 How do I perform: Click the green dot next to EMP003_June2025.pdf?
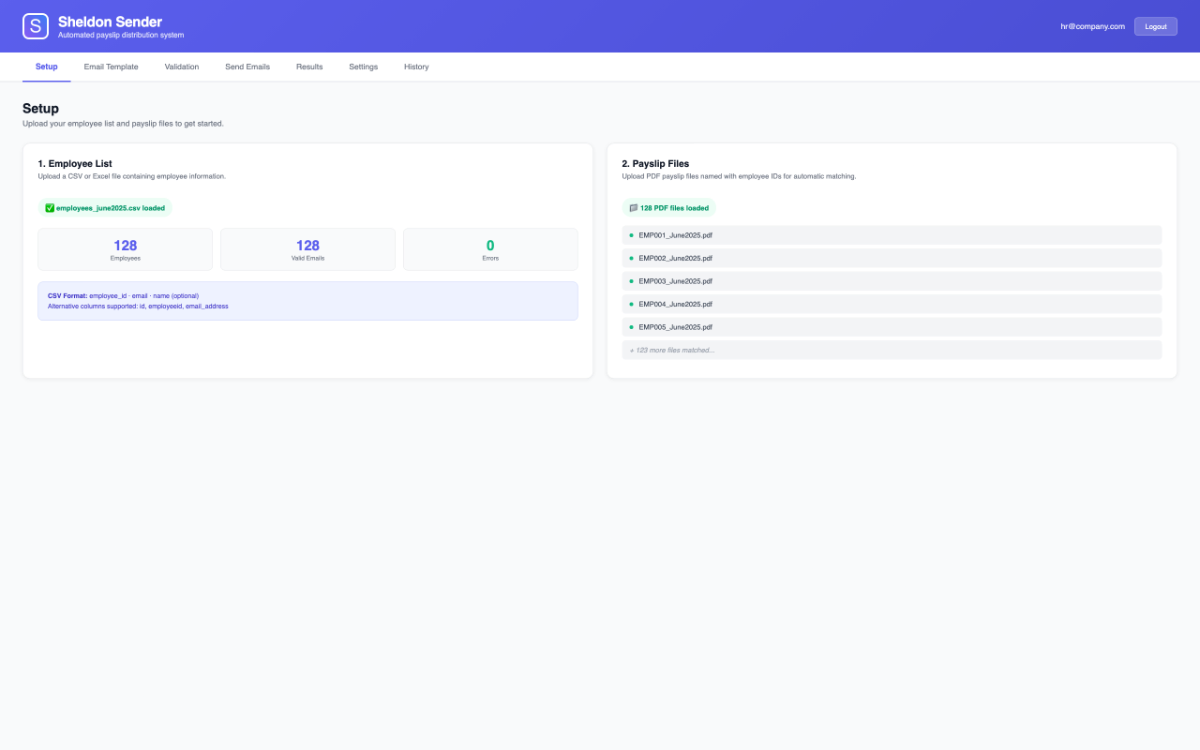tap(631, 281)
